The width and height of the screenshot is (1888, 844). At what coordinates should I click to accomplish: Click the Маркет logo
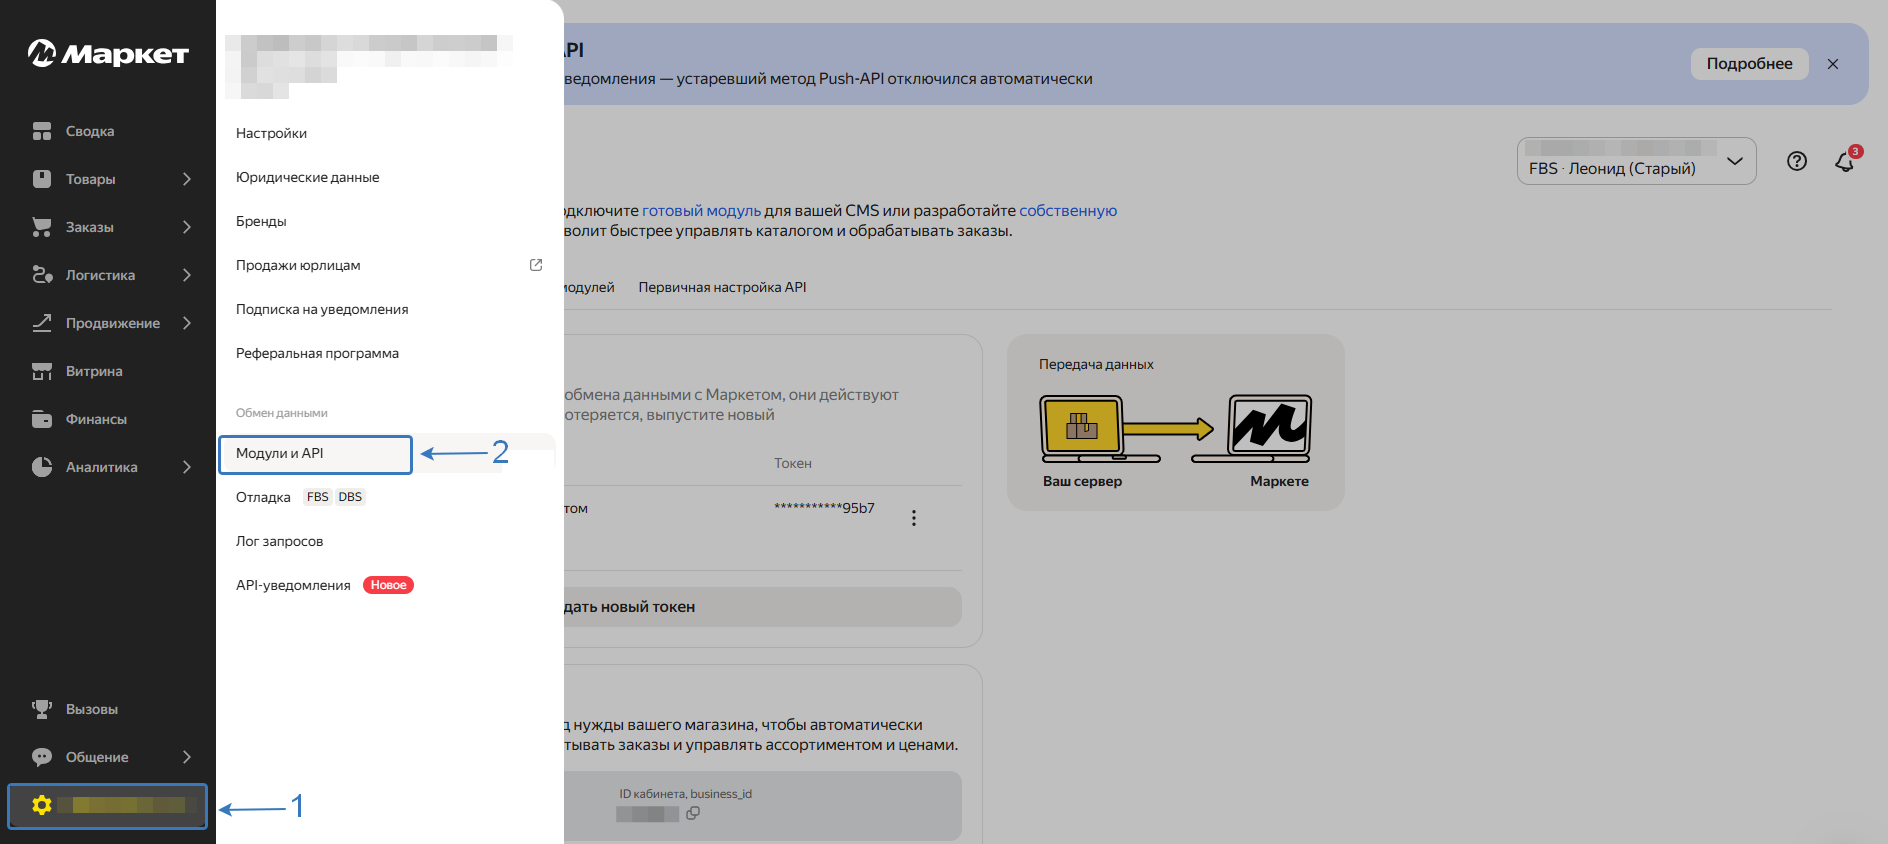108,53
